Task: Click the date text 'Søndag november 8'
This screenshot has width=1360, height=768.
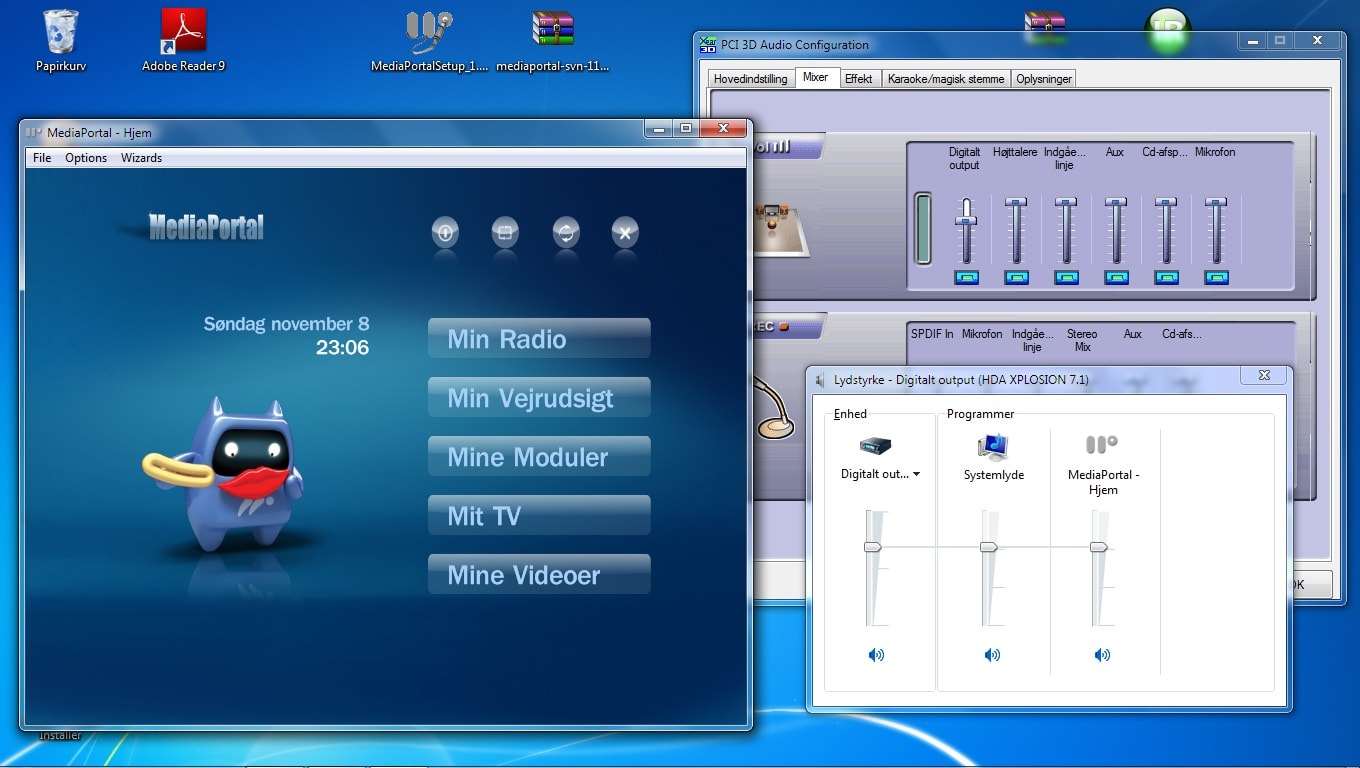Action: point(286,324)
